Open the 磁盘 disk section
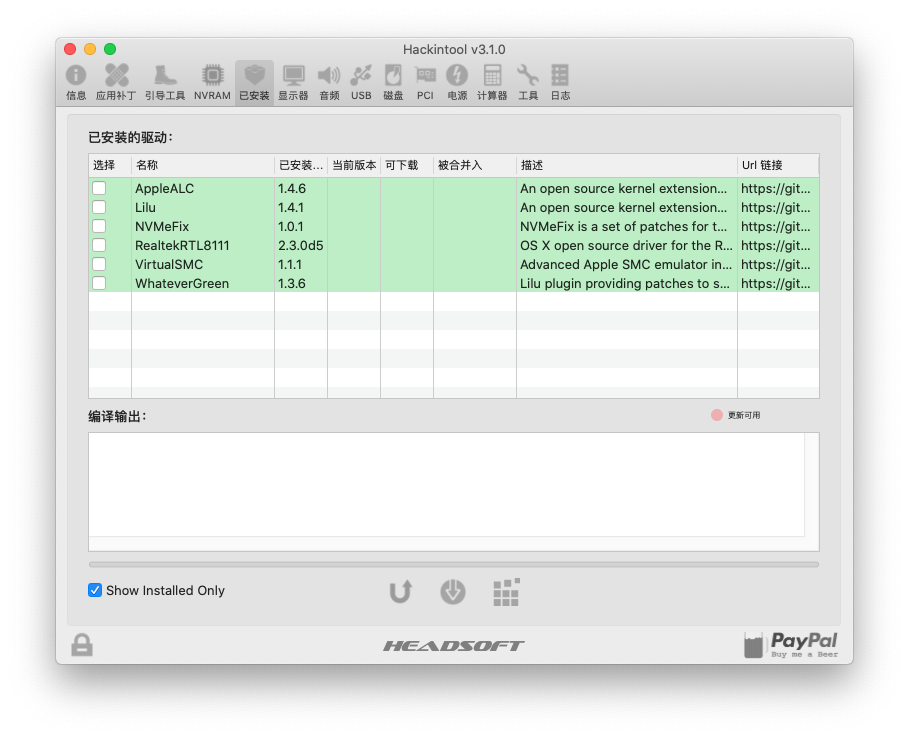The width and height of the screenshot is (909, 738). pyautogui.click(x=393, y=82)
